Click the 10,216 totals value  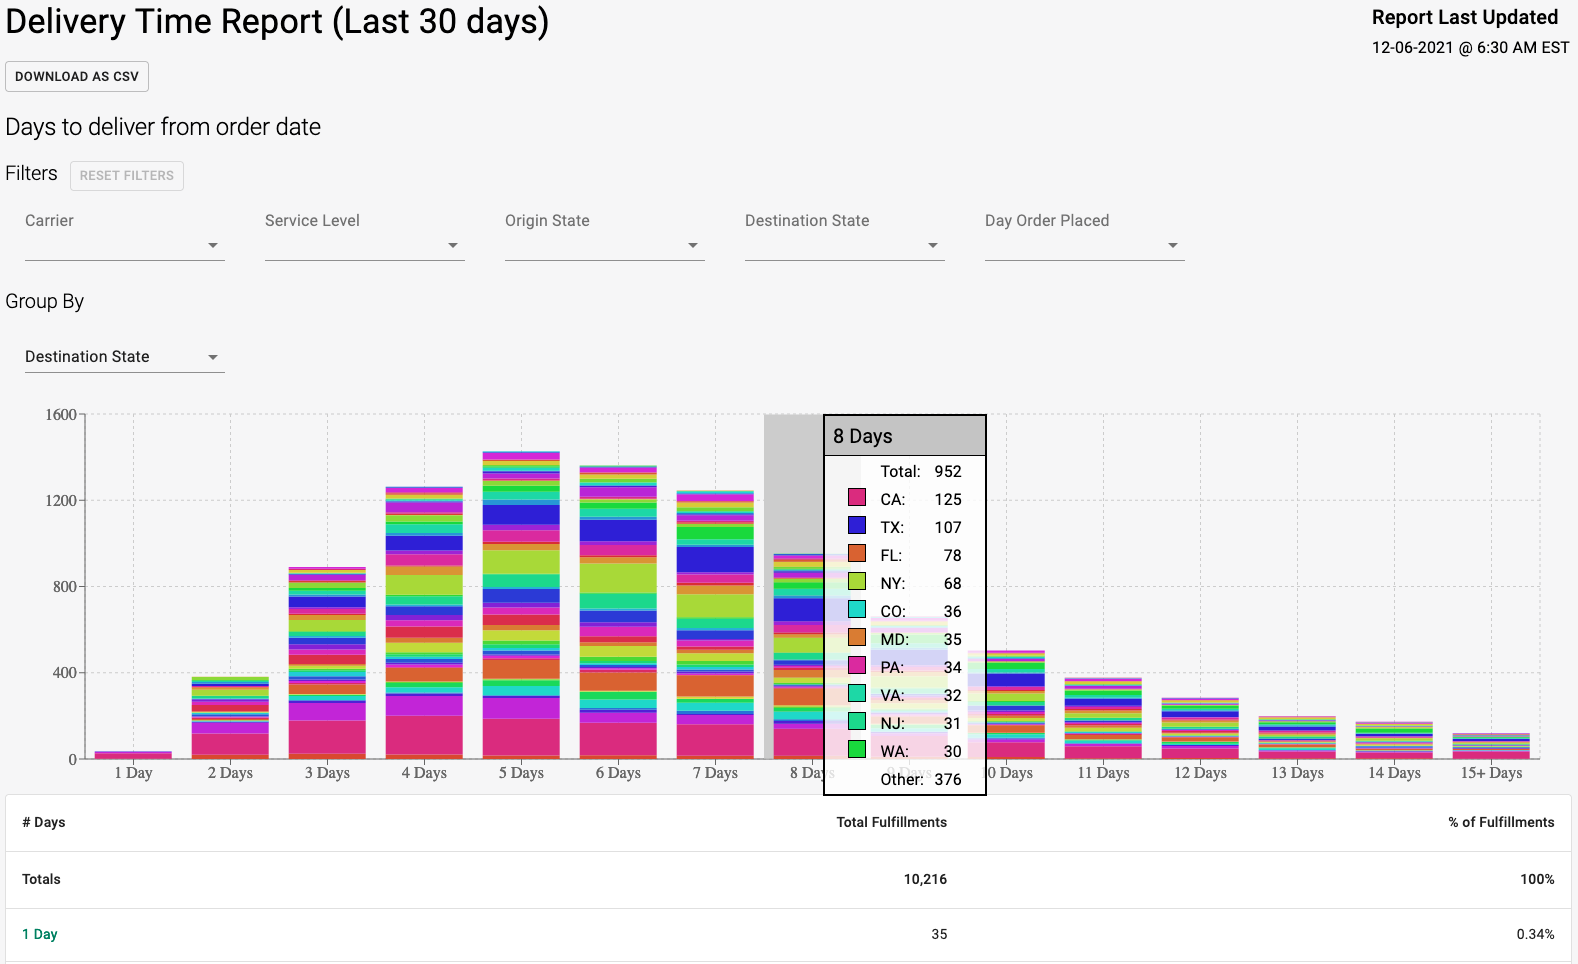point(925,879)
